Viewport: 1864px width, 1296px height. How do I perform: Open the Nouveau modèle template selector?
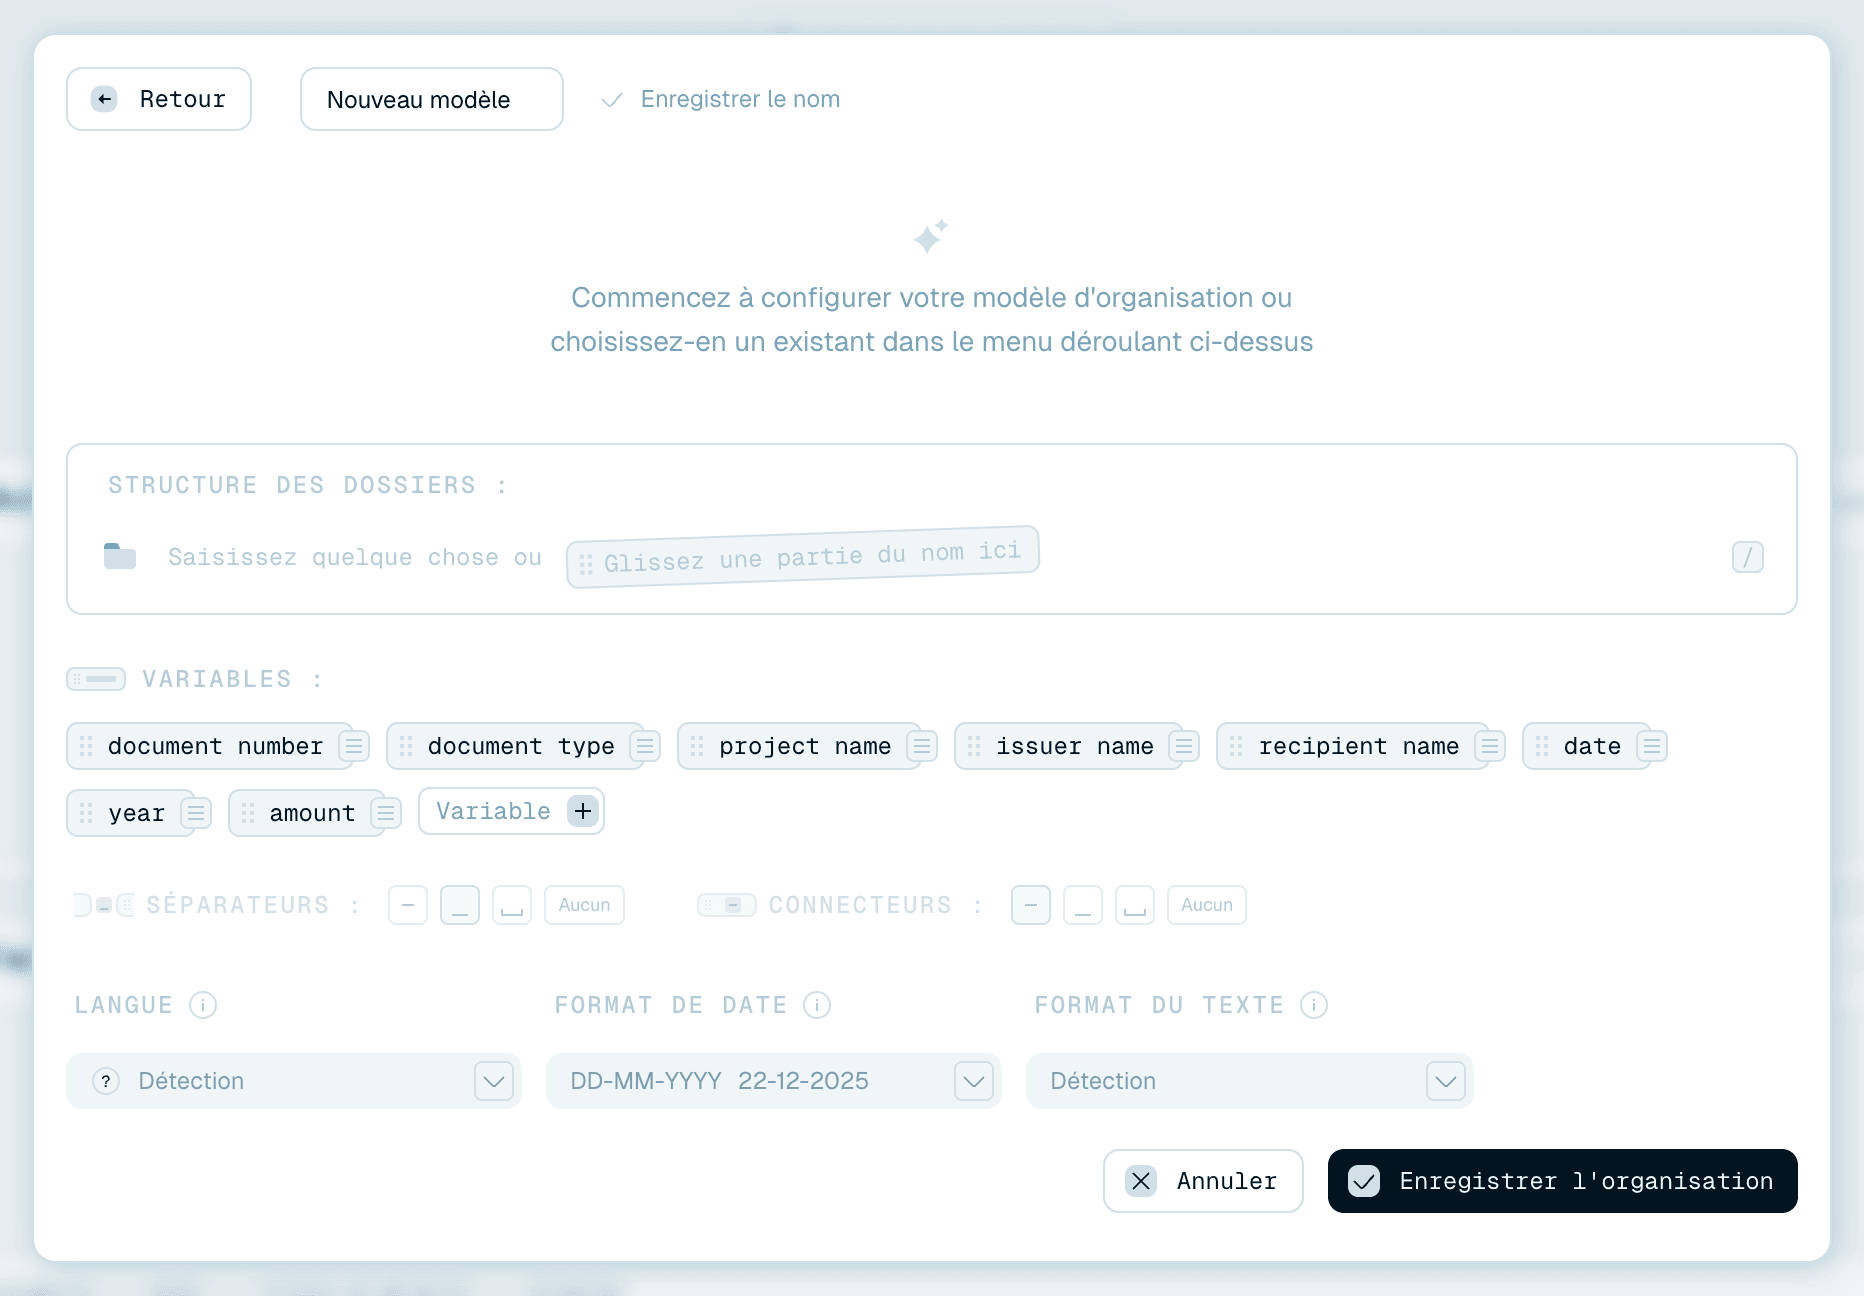tap(432, 99)
